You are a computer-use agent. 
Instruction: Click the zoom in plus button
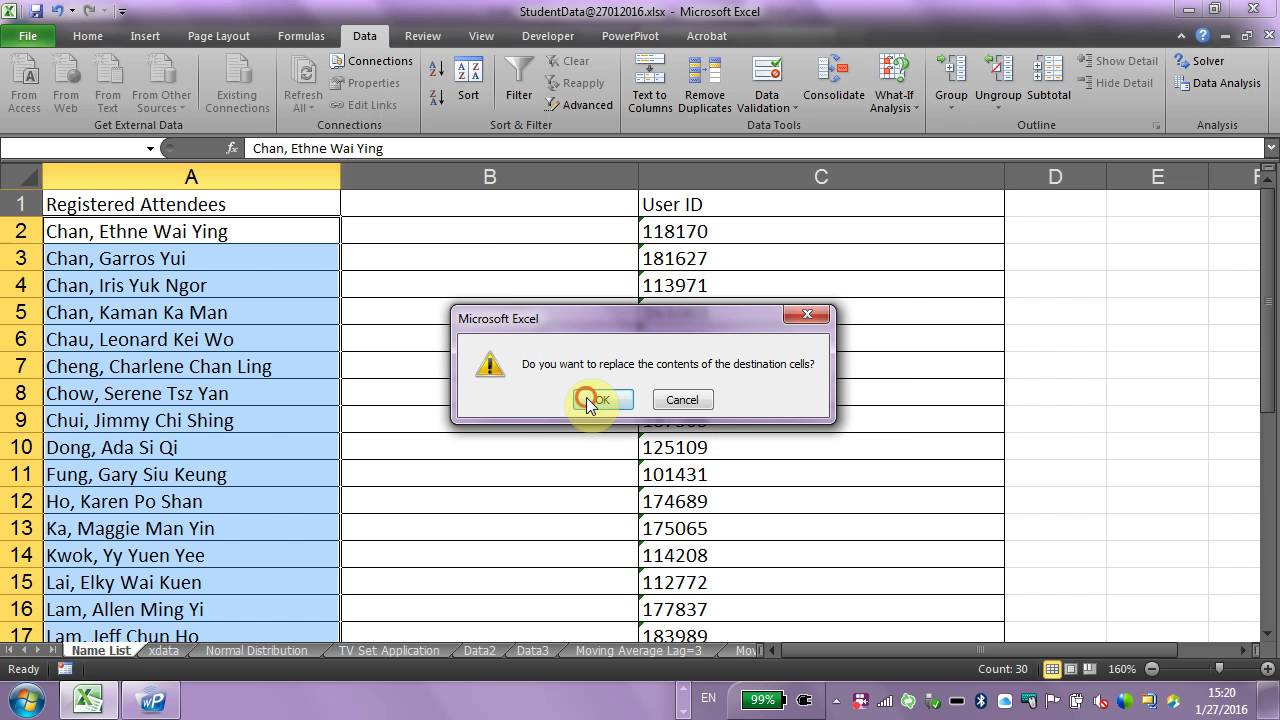tap(1269, 669)
